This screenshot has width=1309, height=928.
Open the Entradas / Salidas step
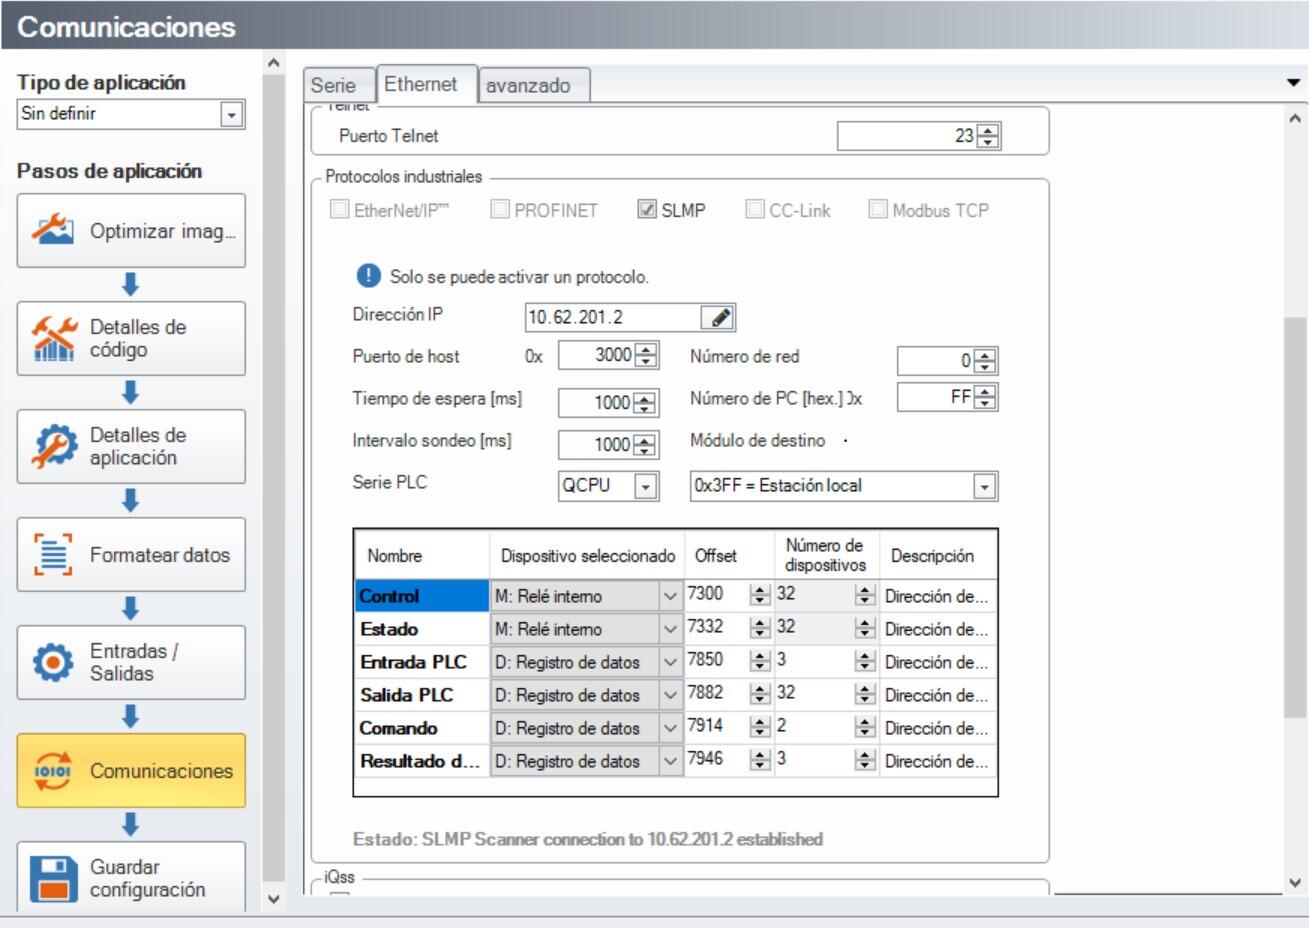tap(131, 662)
